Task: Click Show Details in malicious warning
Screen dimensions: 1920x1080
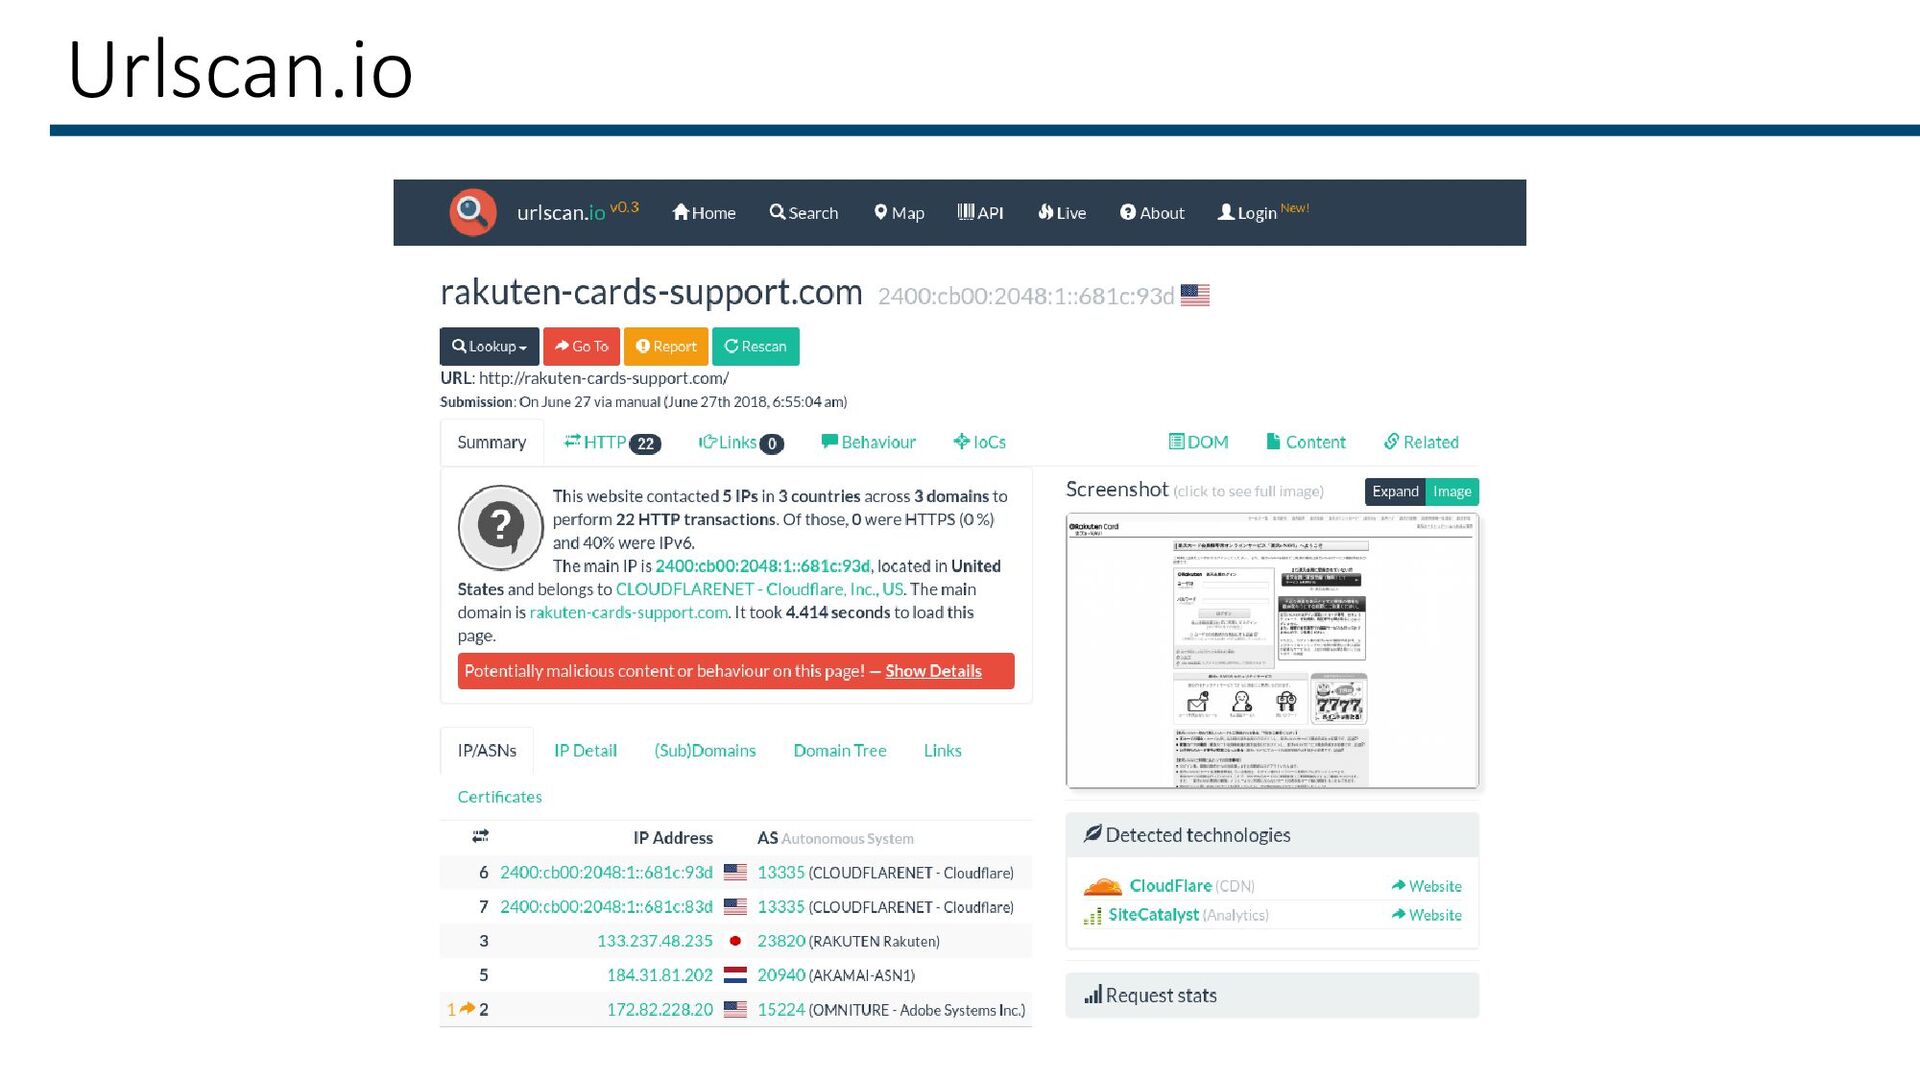Action: click(933, 671)
